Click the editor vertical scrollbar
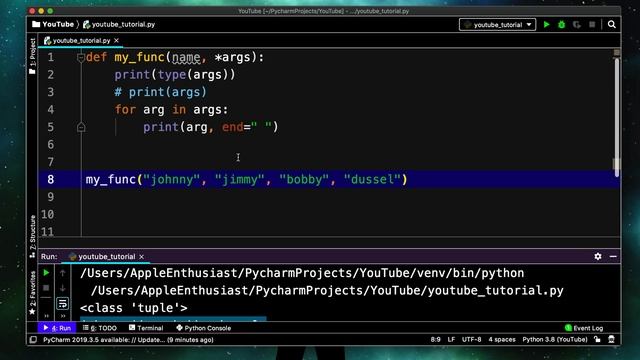 (616, 118)
